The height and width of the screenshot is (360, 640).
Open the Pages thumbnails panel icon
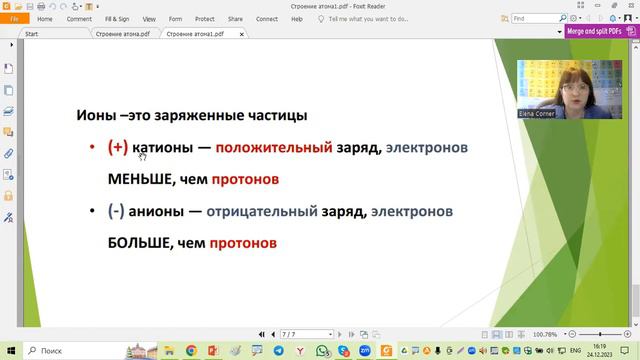coord(8,90)
